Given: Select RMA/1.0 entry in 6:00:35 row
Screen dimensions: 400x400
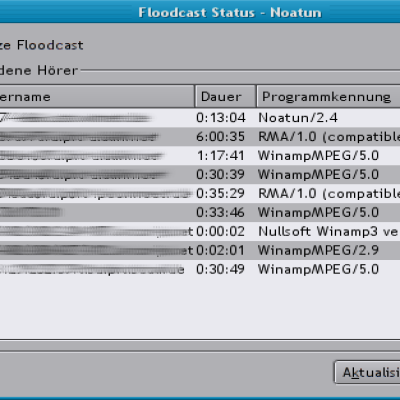Looking at the screenshot, I should pos(329,137).
